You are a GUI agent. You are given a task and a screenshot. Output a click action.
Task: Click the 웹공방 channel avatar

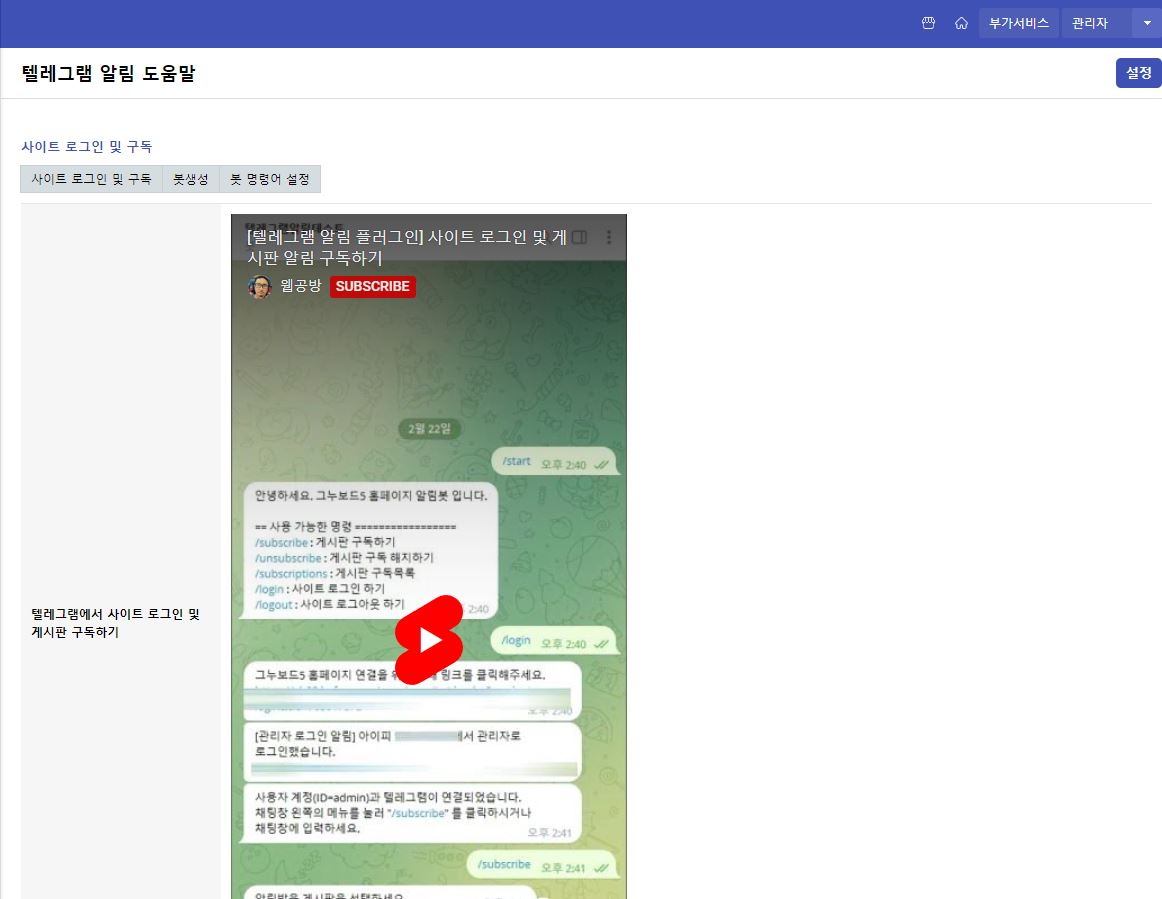259,287
